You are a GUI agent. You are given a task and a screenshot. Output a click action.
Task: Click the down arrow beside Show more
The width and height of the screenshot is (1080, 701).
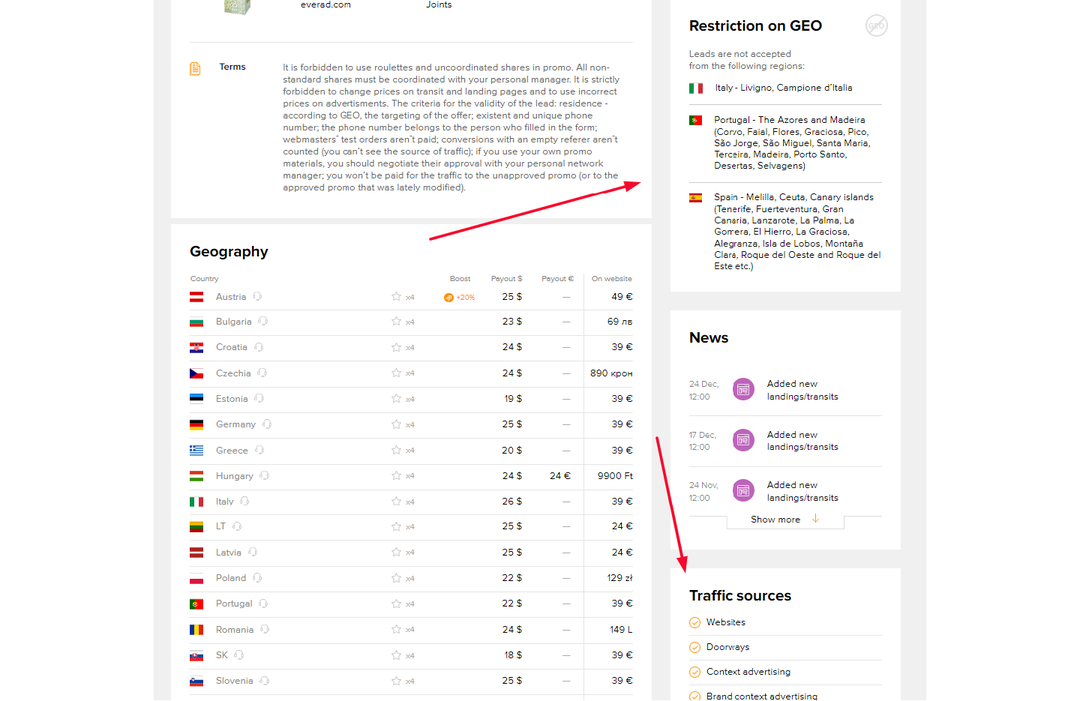(816, 519)
